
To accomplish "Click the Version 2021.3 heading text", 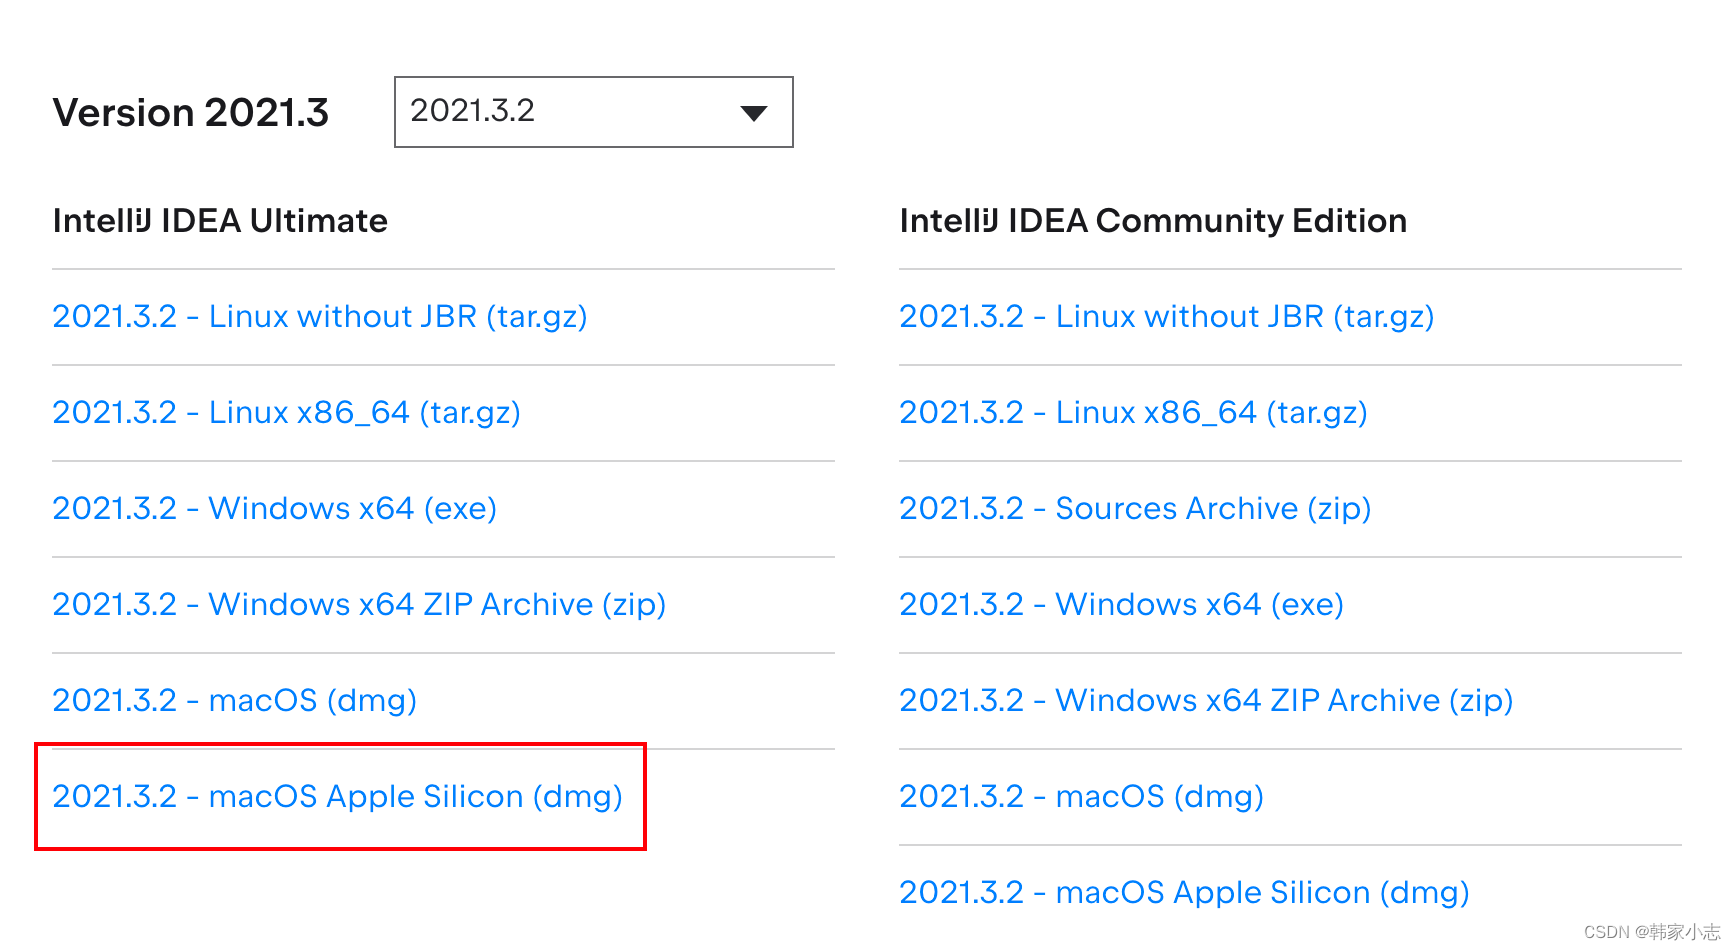I will pos(191,113).
